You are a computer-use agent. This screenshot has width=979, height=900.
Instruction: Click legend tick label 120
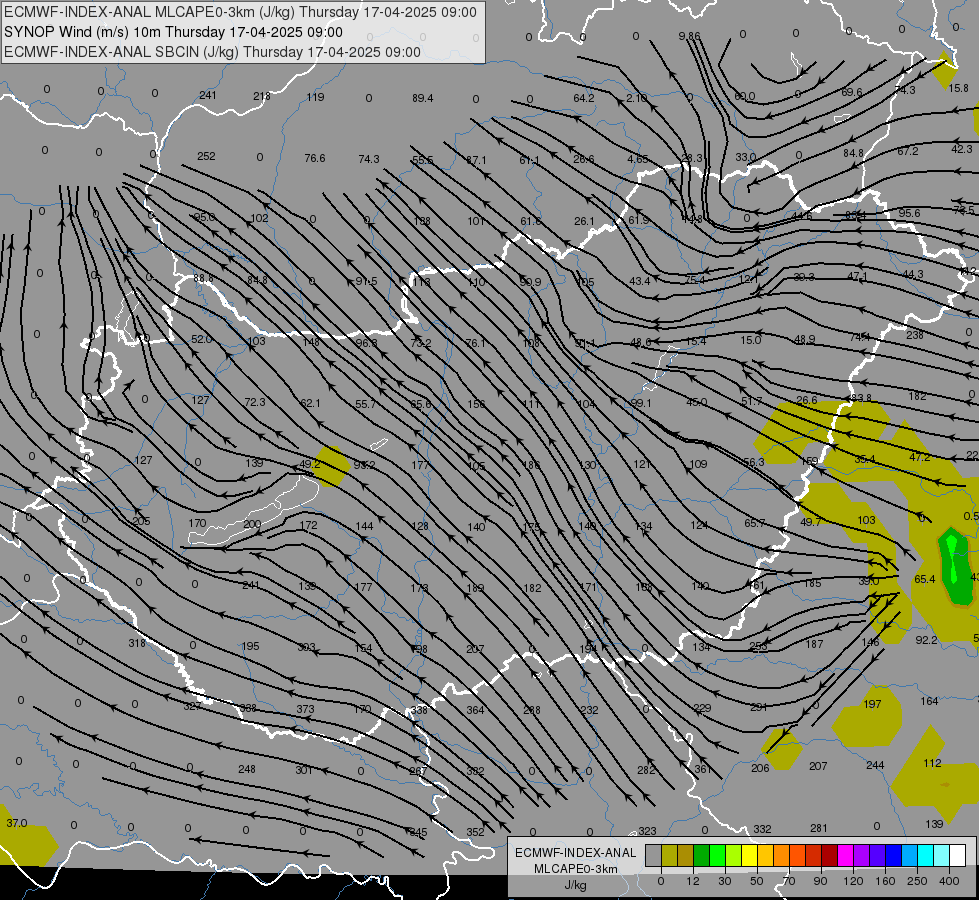coord(853,881)
